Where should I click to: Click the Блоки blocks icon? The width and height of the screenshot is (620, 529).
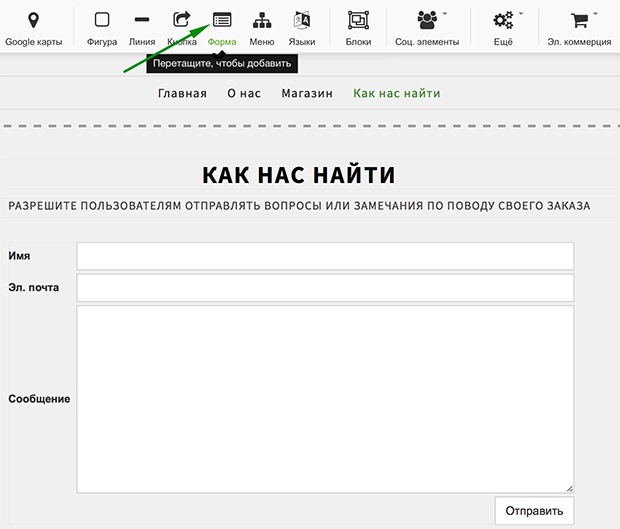click(x=358, y=20)
